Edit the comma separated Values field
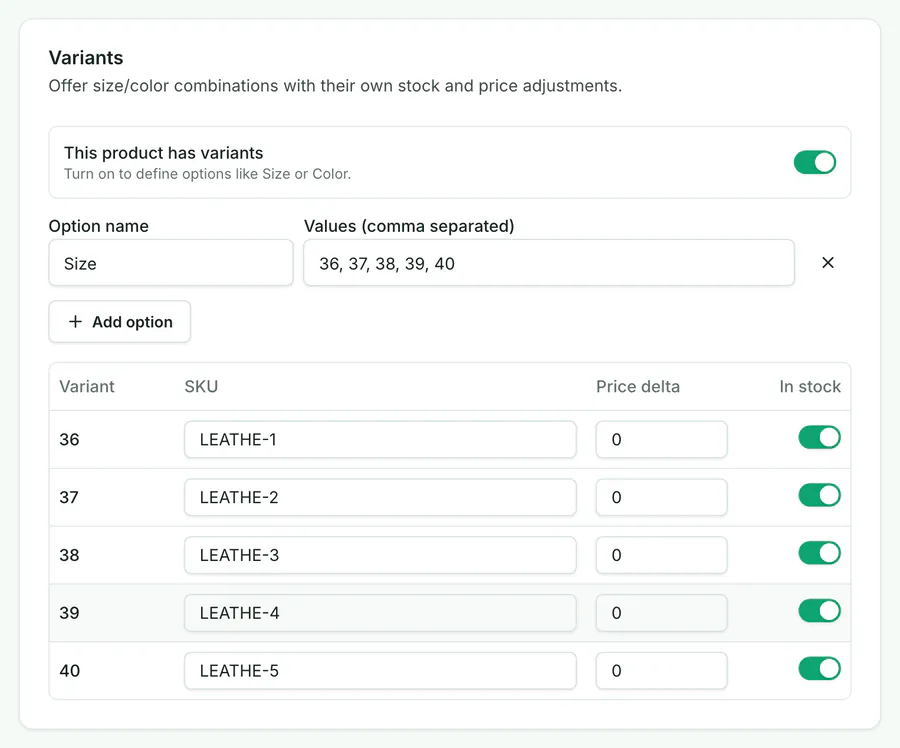 click(549, 263)
